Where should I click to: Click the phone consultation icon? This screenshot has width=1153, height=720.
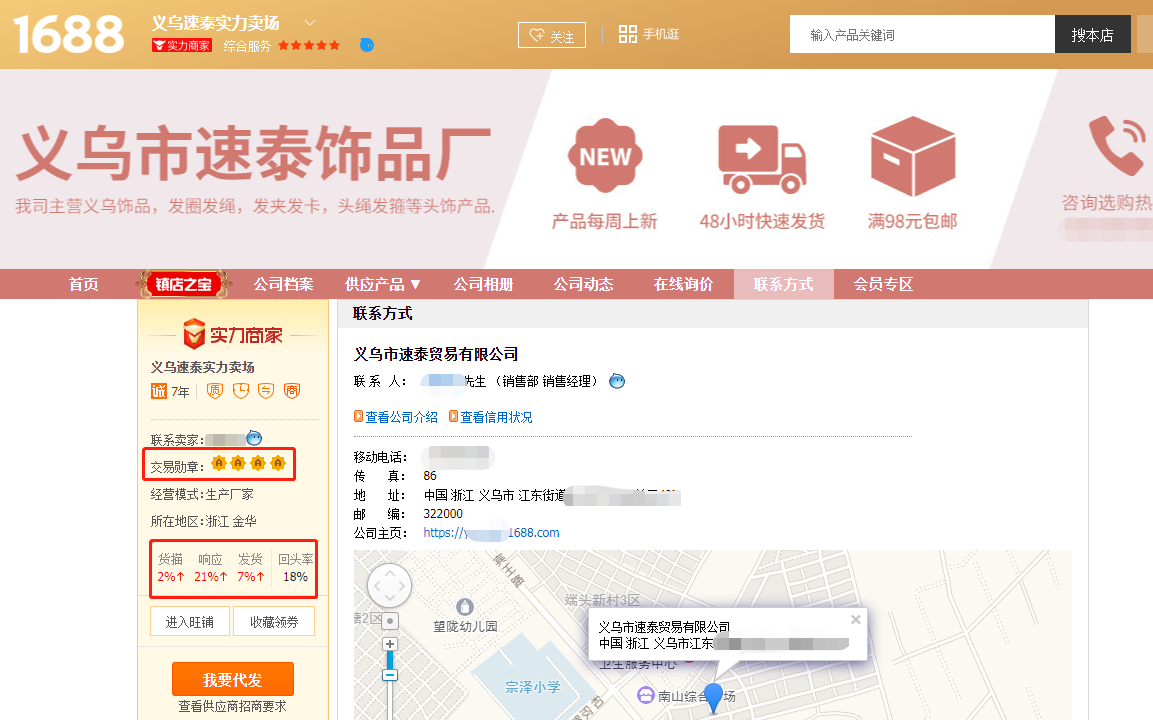[1118, 145]
